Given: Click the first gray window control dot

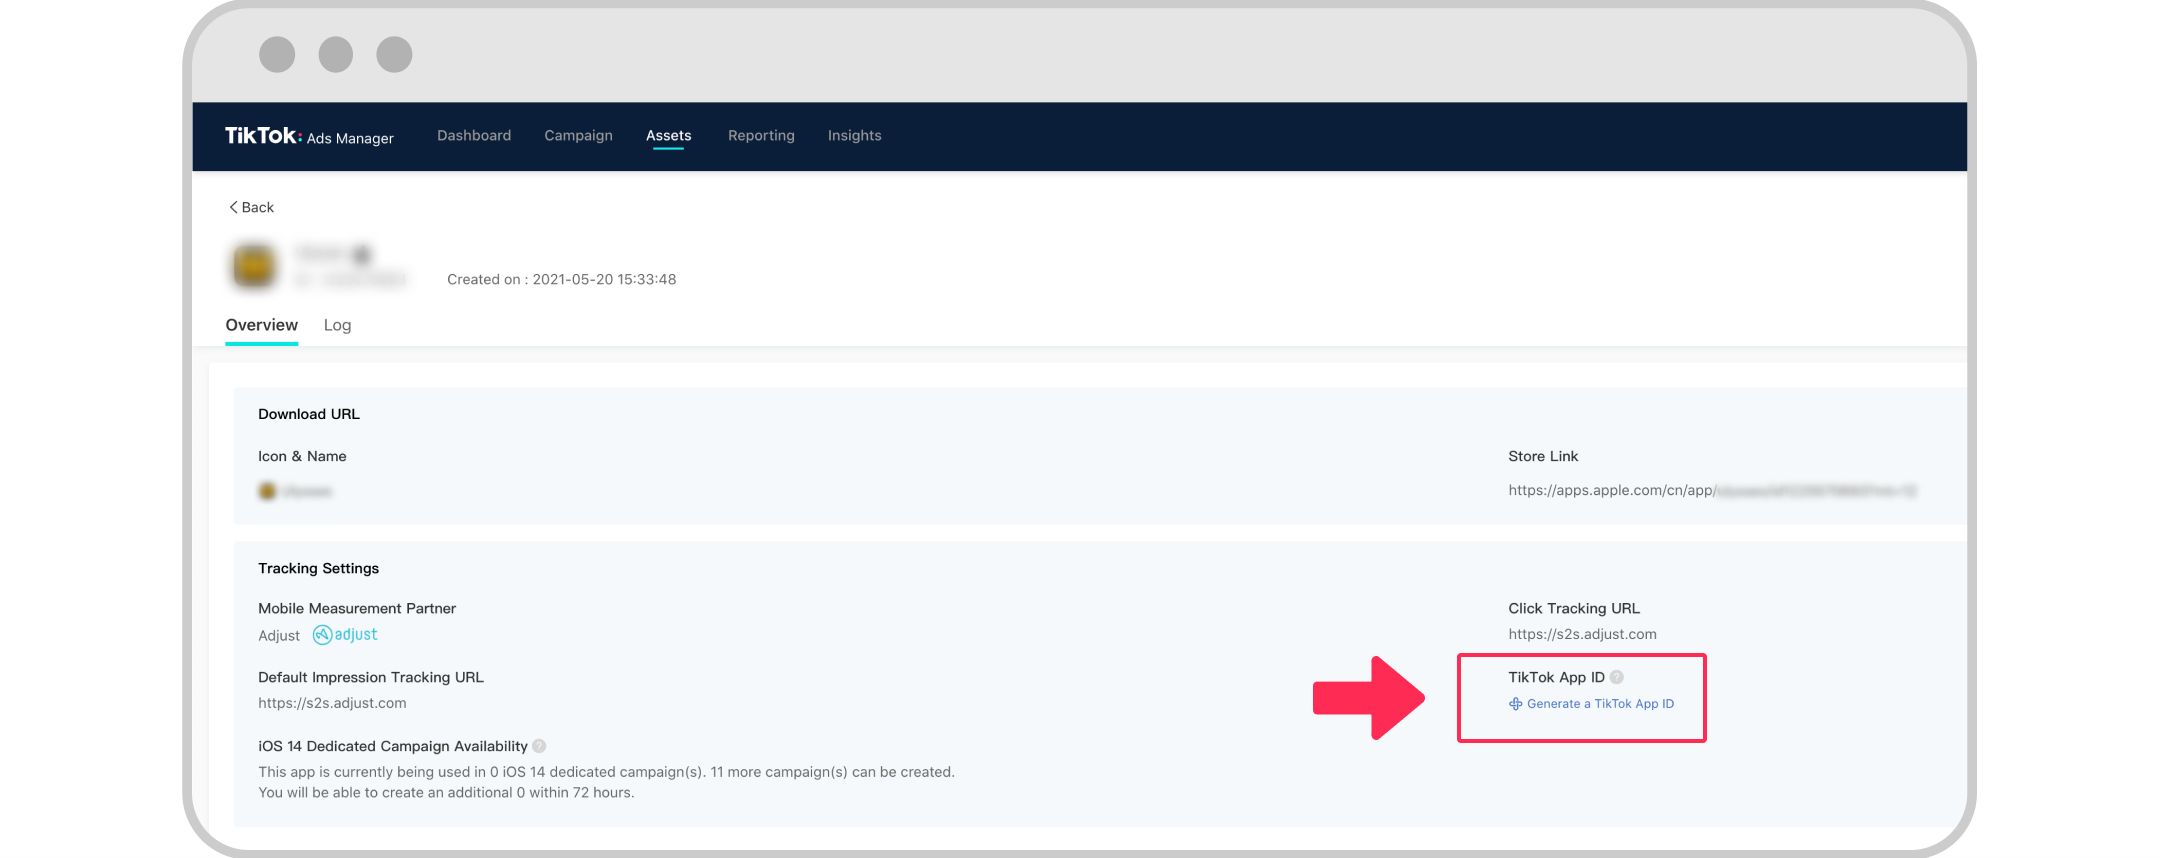Looking at the screenshot, I should coord(277,54).
